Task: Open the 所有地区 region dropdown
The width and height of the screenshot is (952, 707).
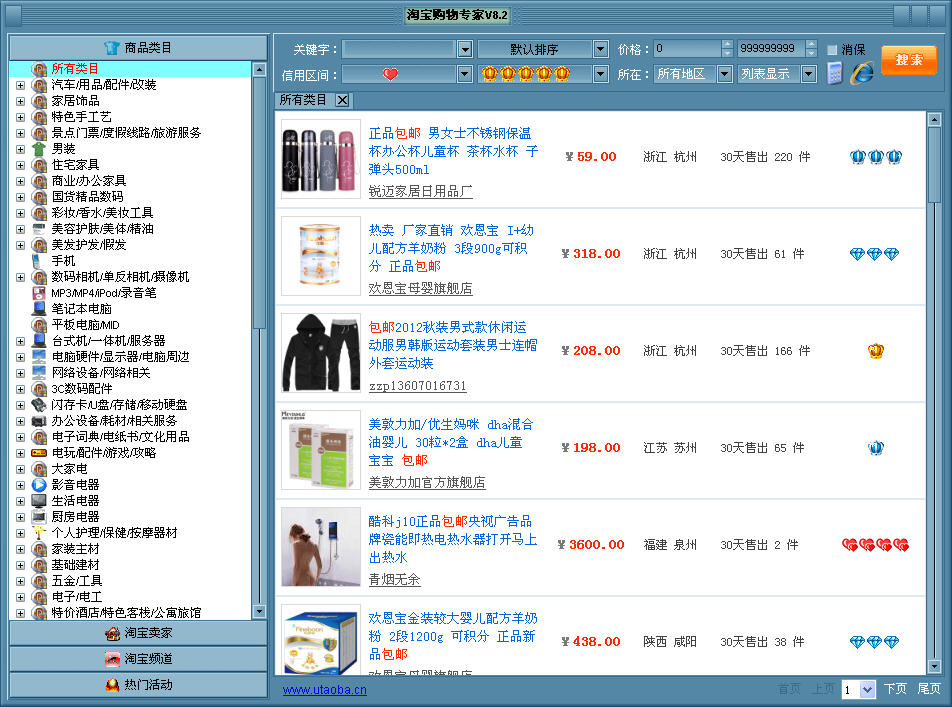Action: click(725, 74)
